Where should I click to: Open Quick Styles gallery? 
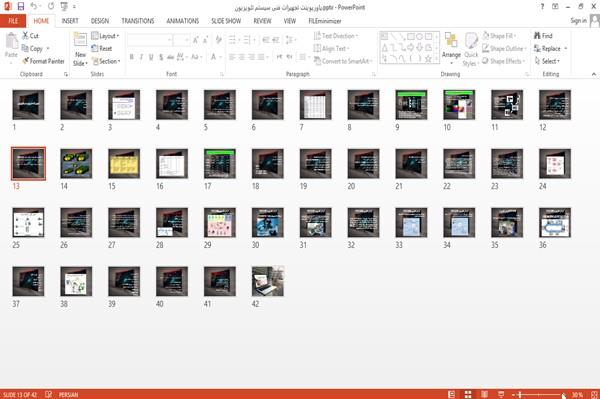471,50
